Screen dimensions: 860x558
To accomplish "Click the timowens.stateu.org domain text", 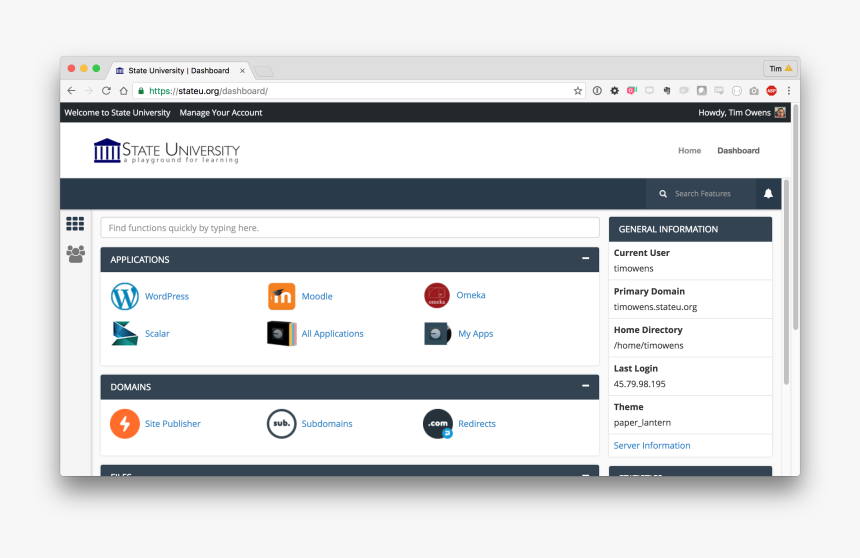I will (655, 307).
